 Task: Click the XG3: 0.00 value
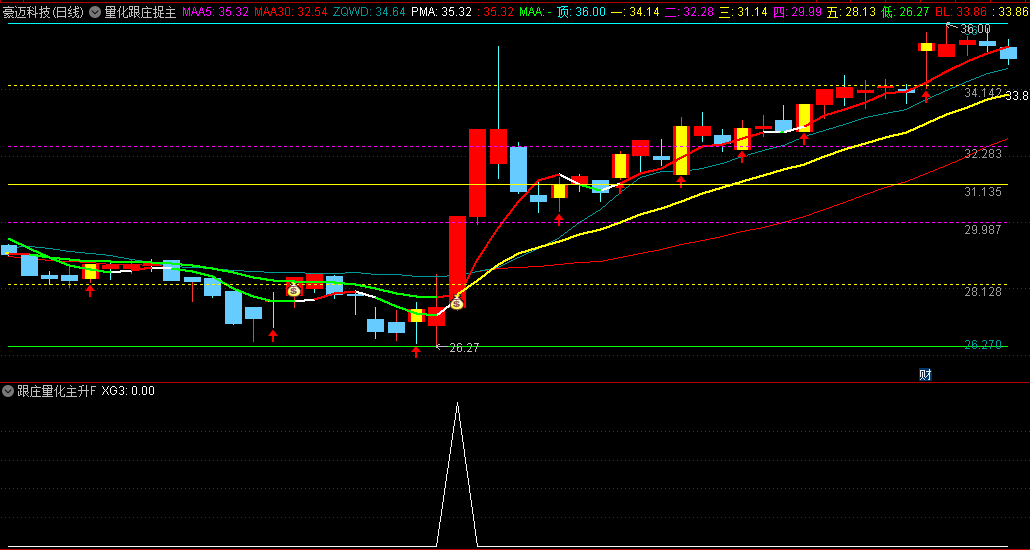pyautogui.click(x=128, y=391)
